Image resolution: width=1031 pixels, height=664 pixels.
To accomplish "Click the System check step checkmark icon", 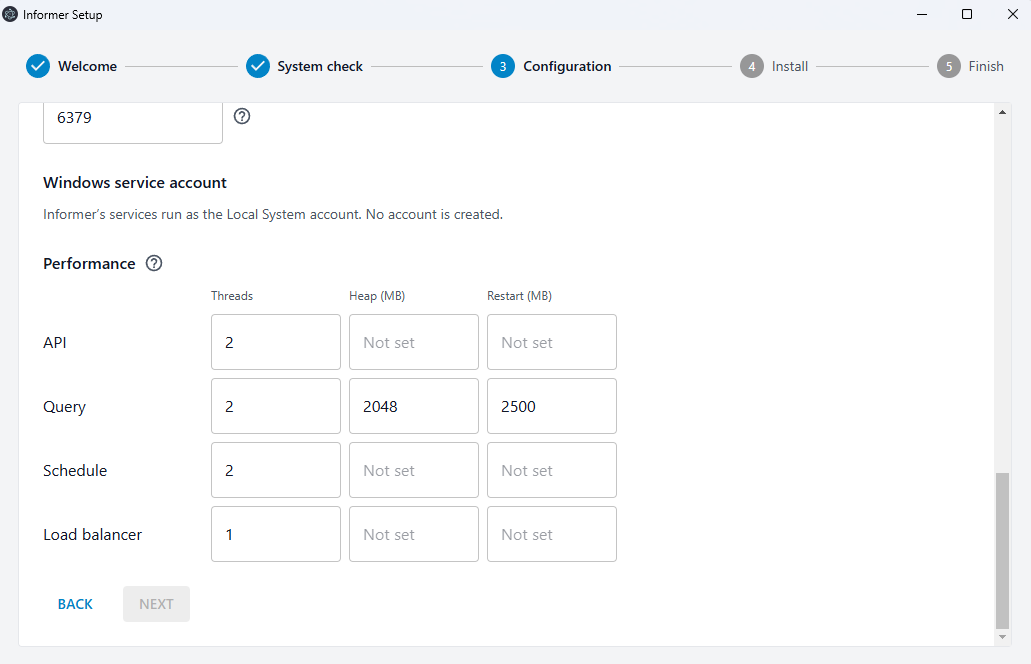I will point(258,66).
